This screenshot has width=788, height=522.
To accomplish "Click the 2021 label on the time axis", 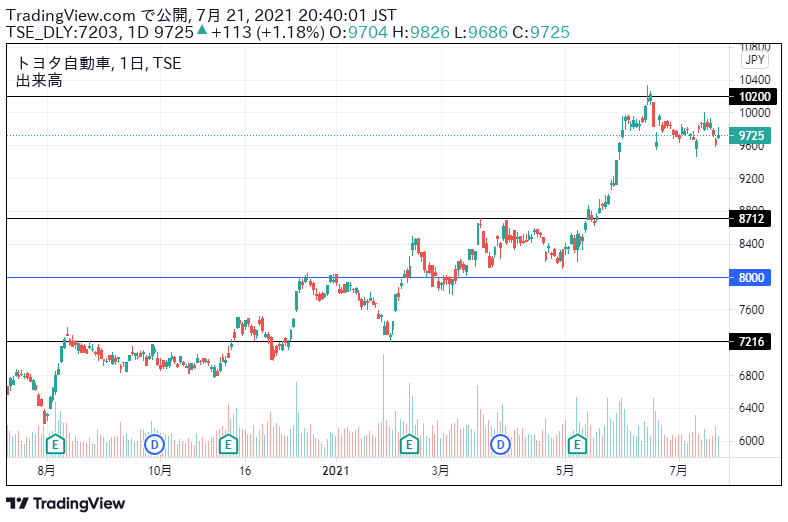I will pos(335,471).
